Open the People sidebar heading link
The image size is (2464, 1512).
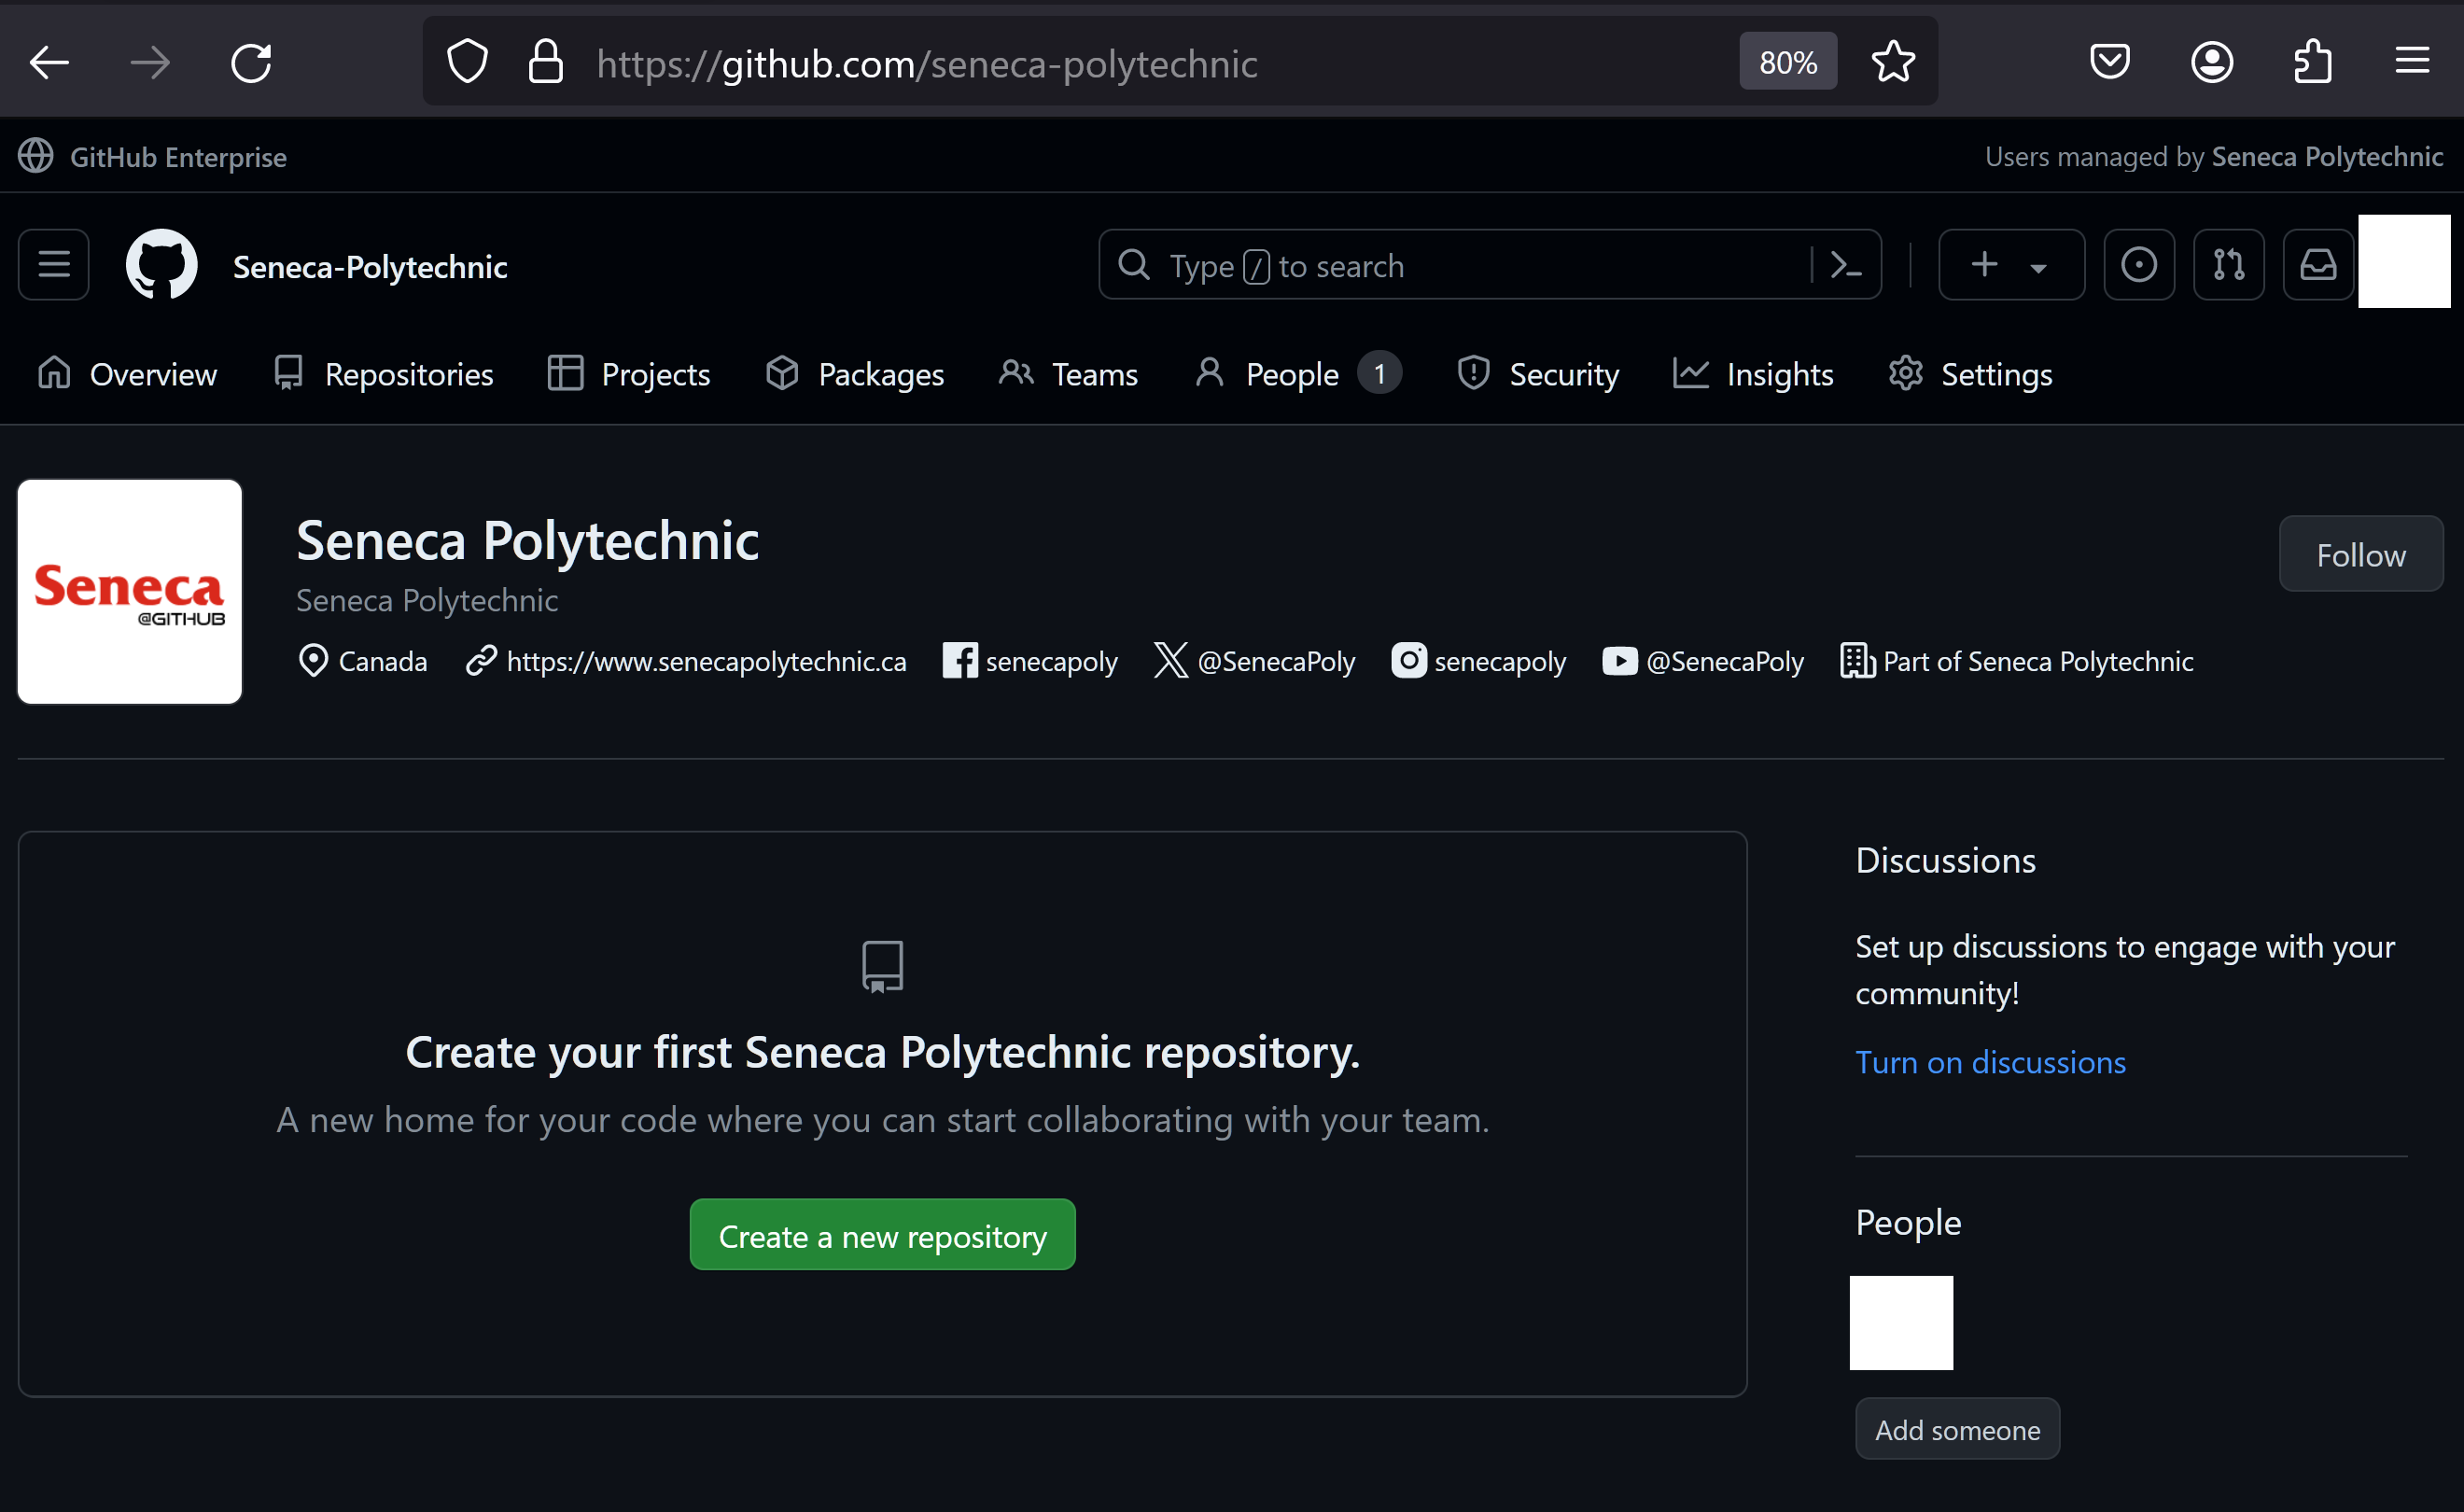(1908, 1222)
